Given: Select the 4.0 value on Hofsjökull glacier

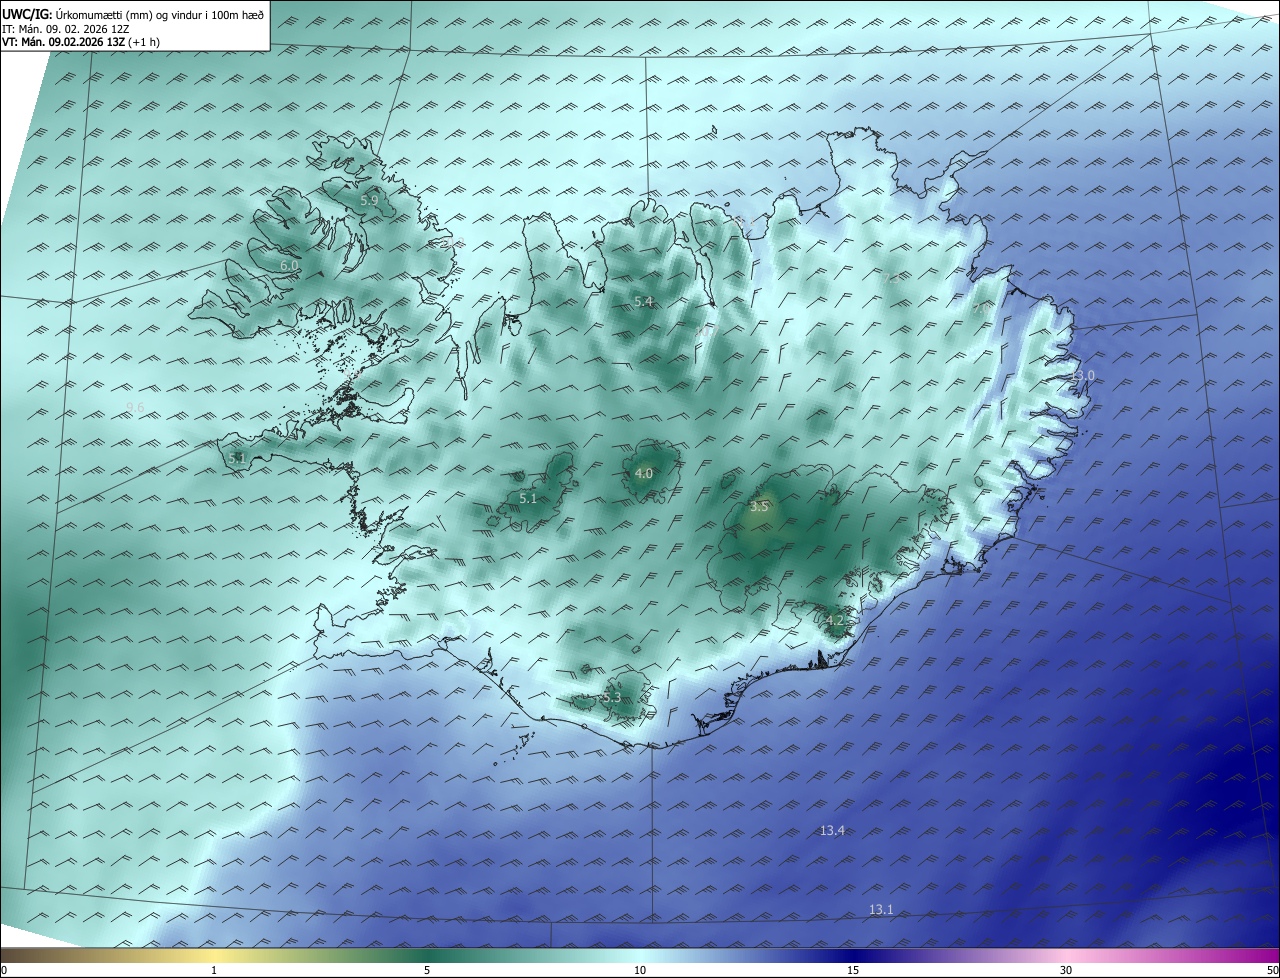Looking at the screenshot, I should click(x=644, y=473).
